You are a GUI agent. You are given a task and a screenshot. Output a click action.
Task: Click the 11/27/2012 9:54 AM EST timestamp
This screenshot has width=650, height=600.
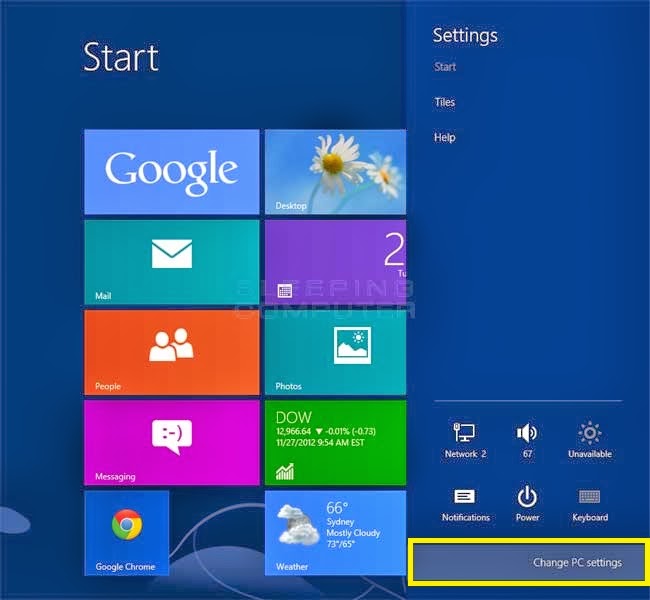pos(320,443)
